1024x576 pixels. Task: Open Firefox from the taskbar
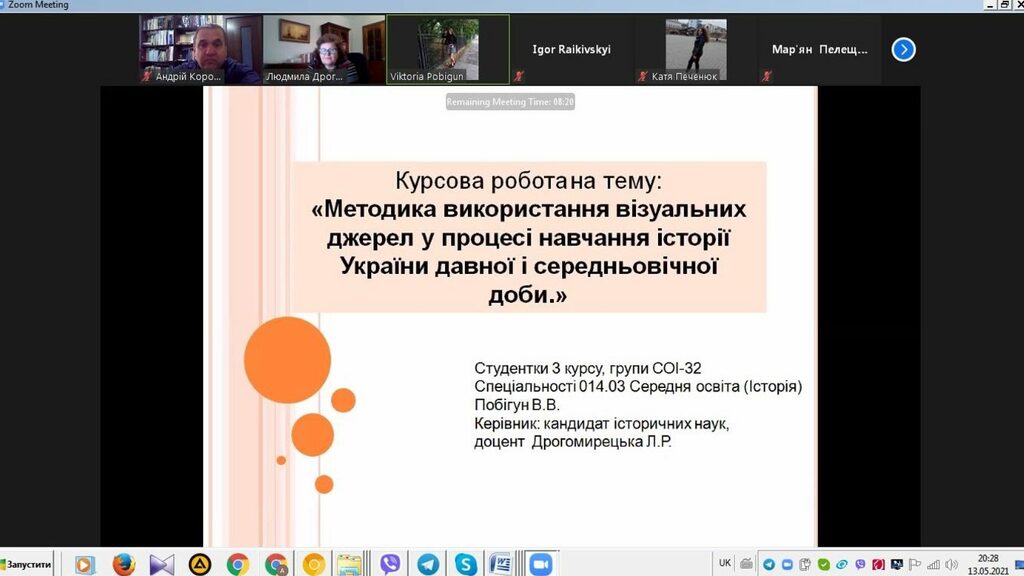click(124, 564)
